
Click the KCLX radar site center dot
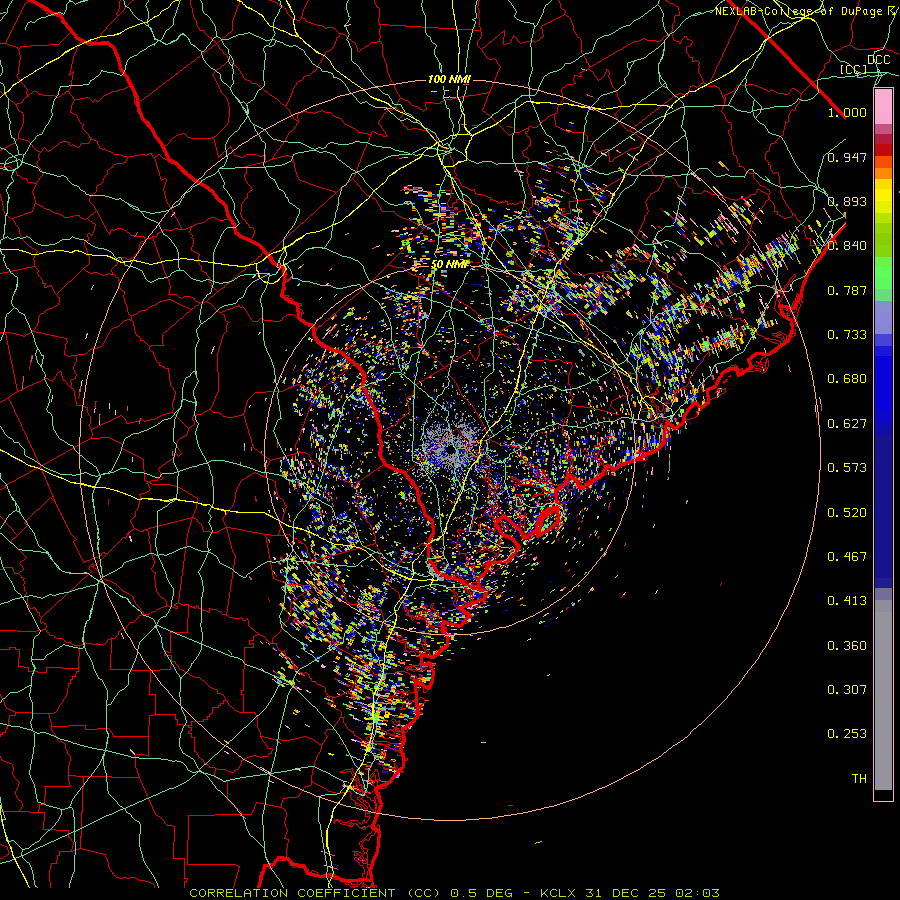[451, 449]
